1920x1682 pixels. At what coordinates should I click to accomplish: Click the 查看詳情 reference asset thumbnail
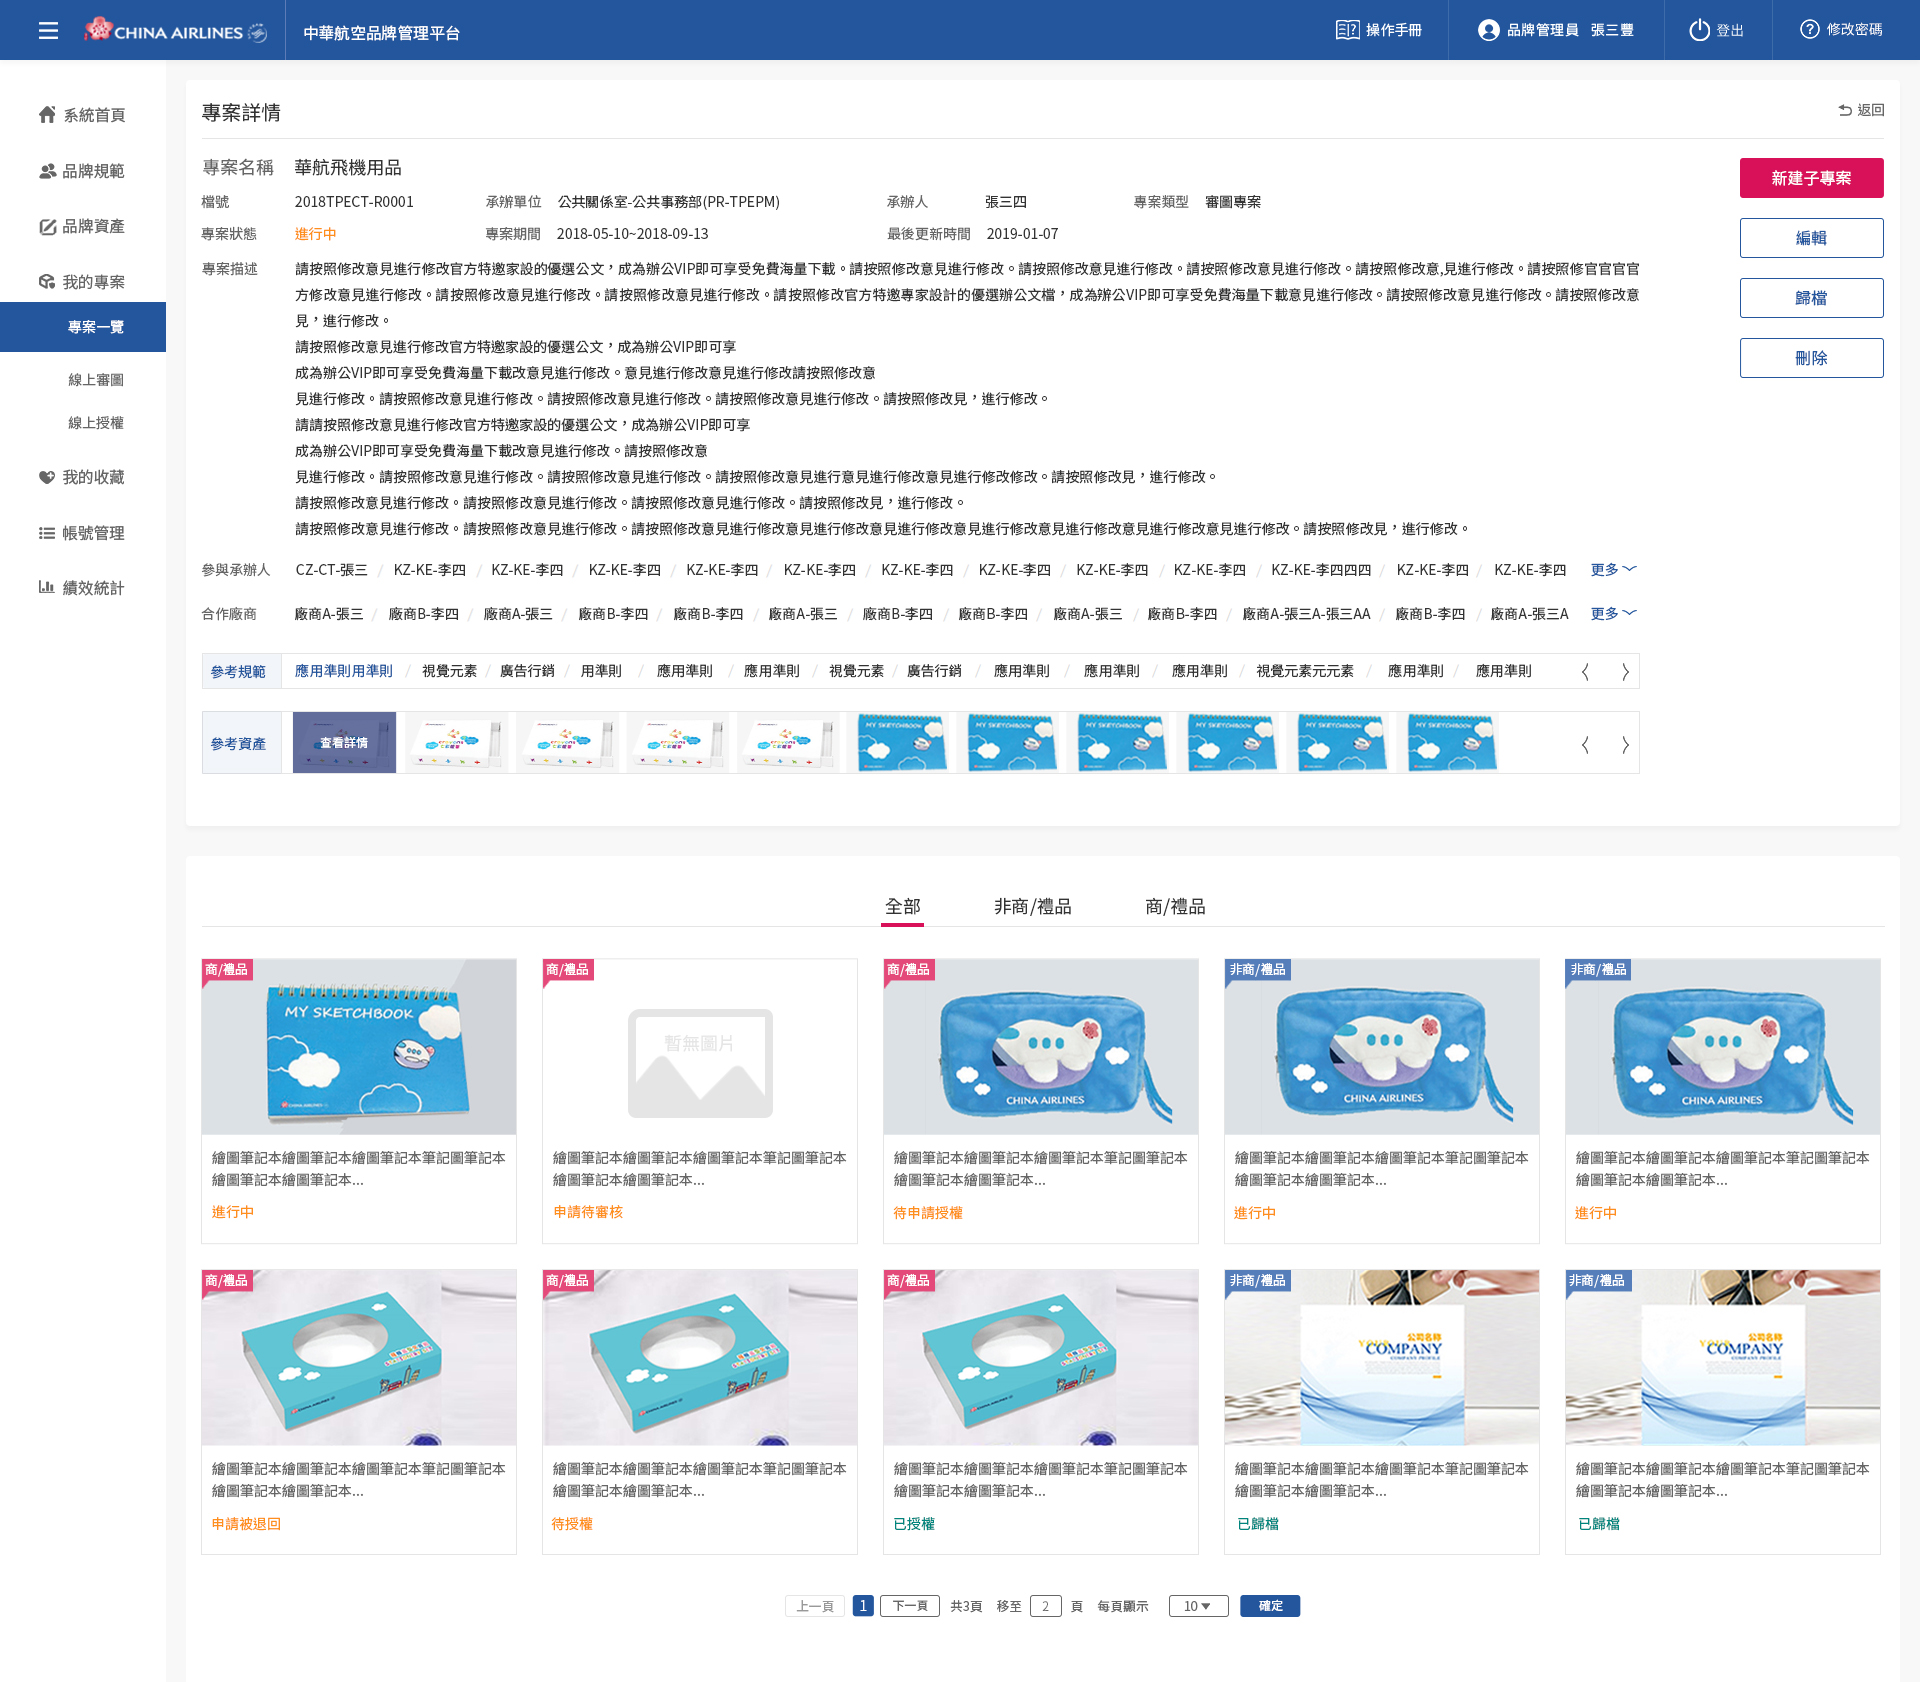point(344,742)
